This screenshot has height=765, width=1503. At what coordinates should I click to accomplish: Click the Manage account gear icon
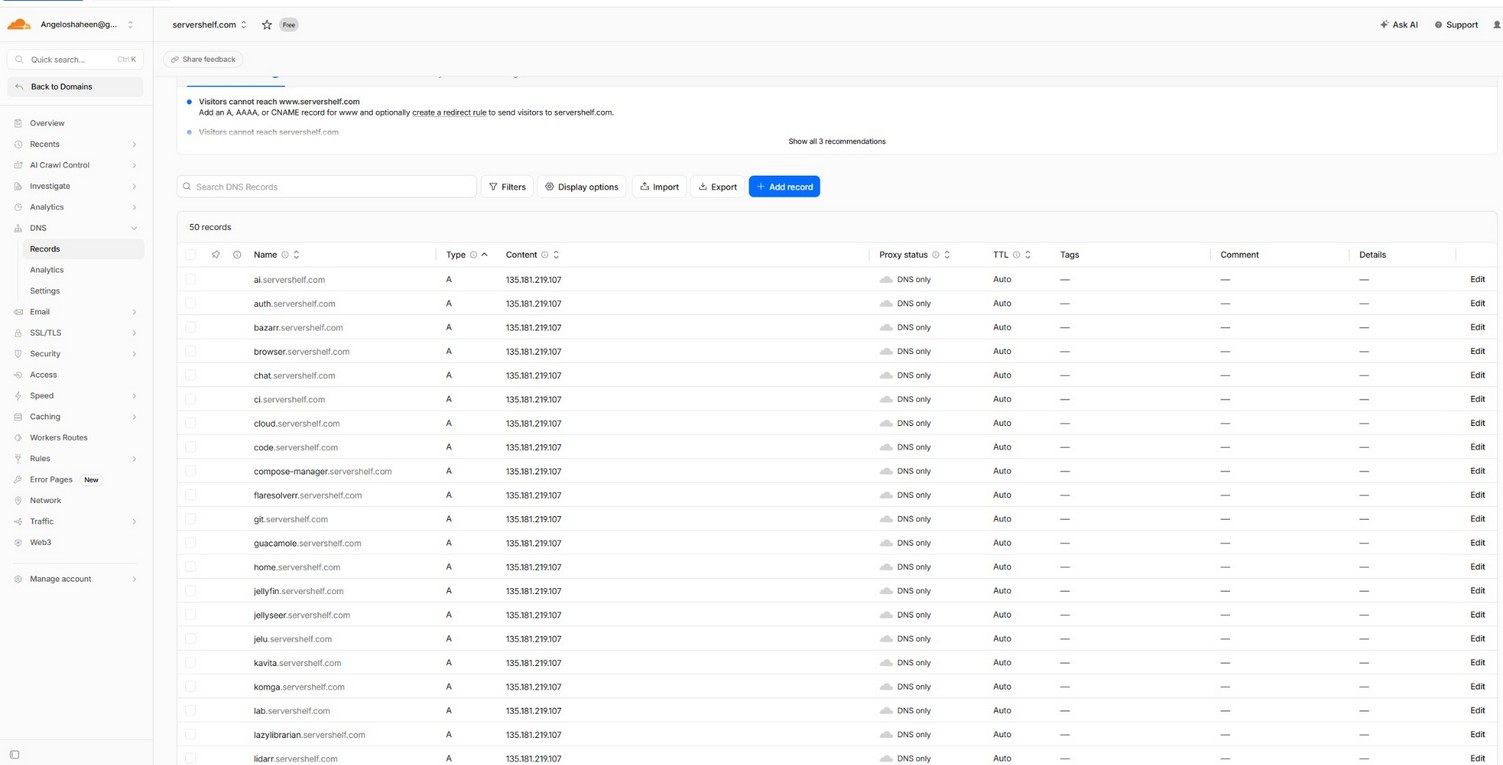tap(18, 579)
